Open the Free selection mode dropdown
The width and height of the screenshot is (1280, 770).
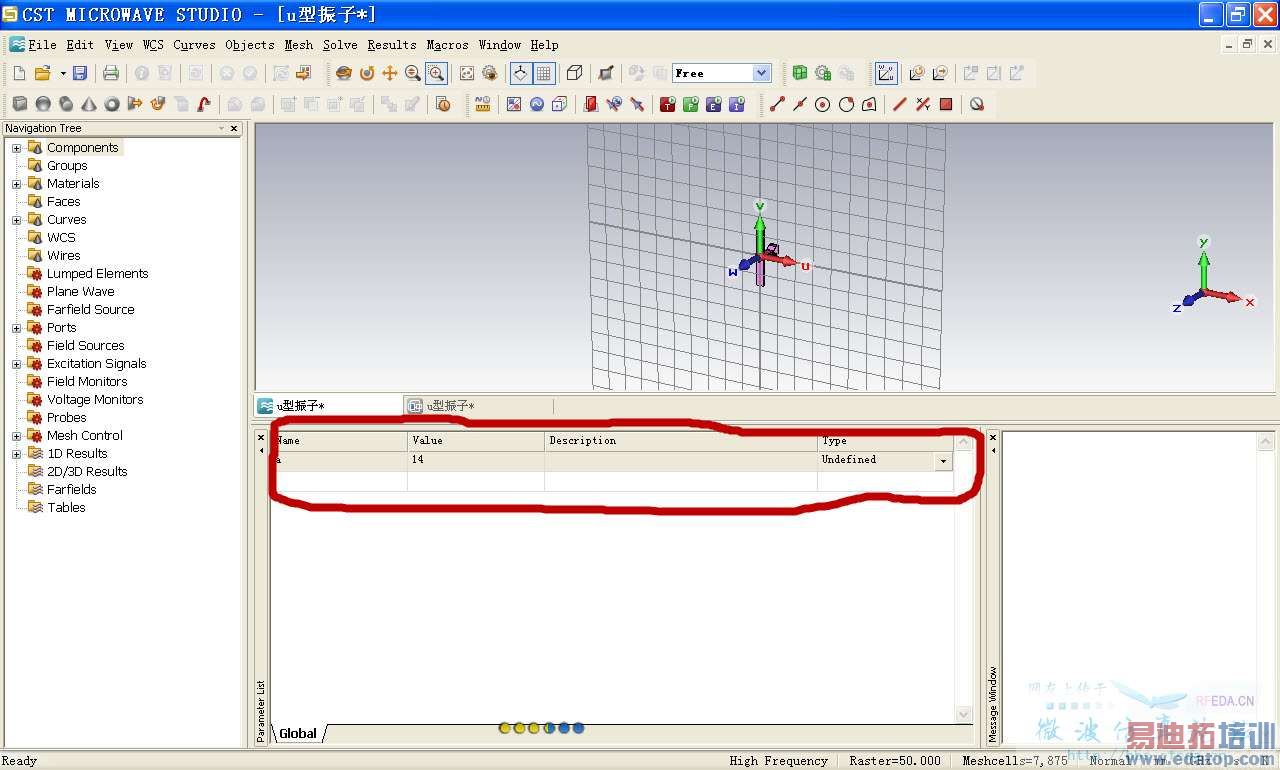[762, 73]
